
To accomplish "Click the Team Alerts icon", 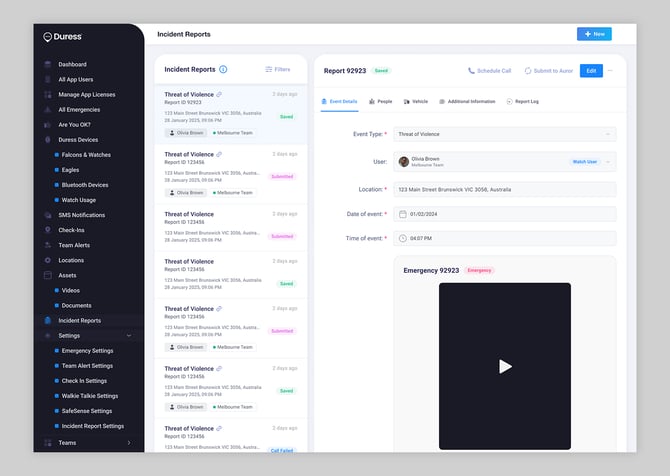I will point(48,245).
